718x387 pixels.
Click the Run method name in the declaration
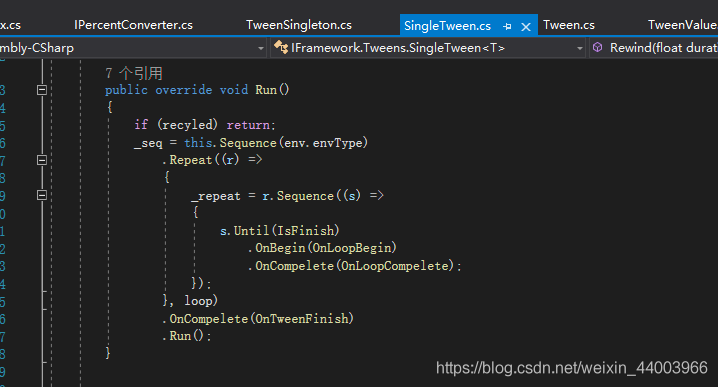point(266,90)
